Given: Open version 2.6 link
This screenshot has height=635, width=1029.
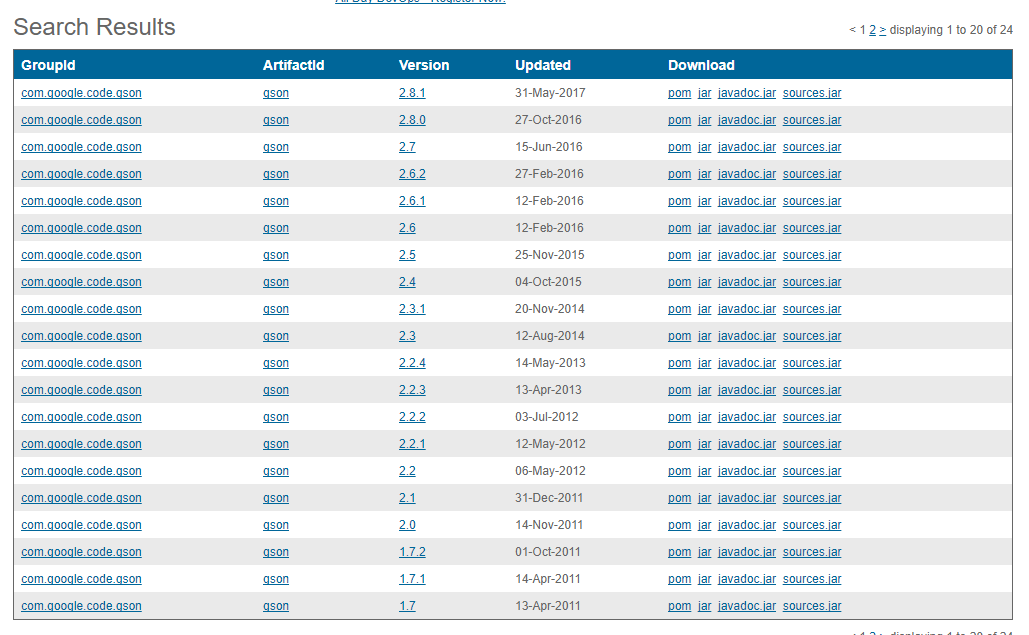Looking at the screenshot, I should [x=407, y=228].
